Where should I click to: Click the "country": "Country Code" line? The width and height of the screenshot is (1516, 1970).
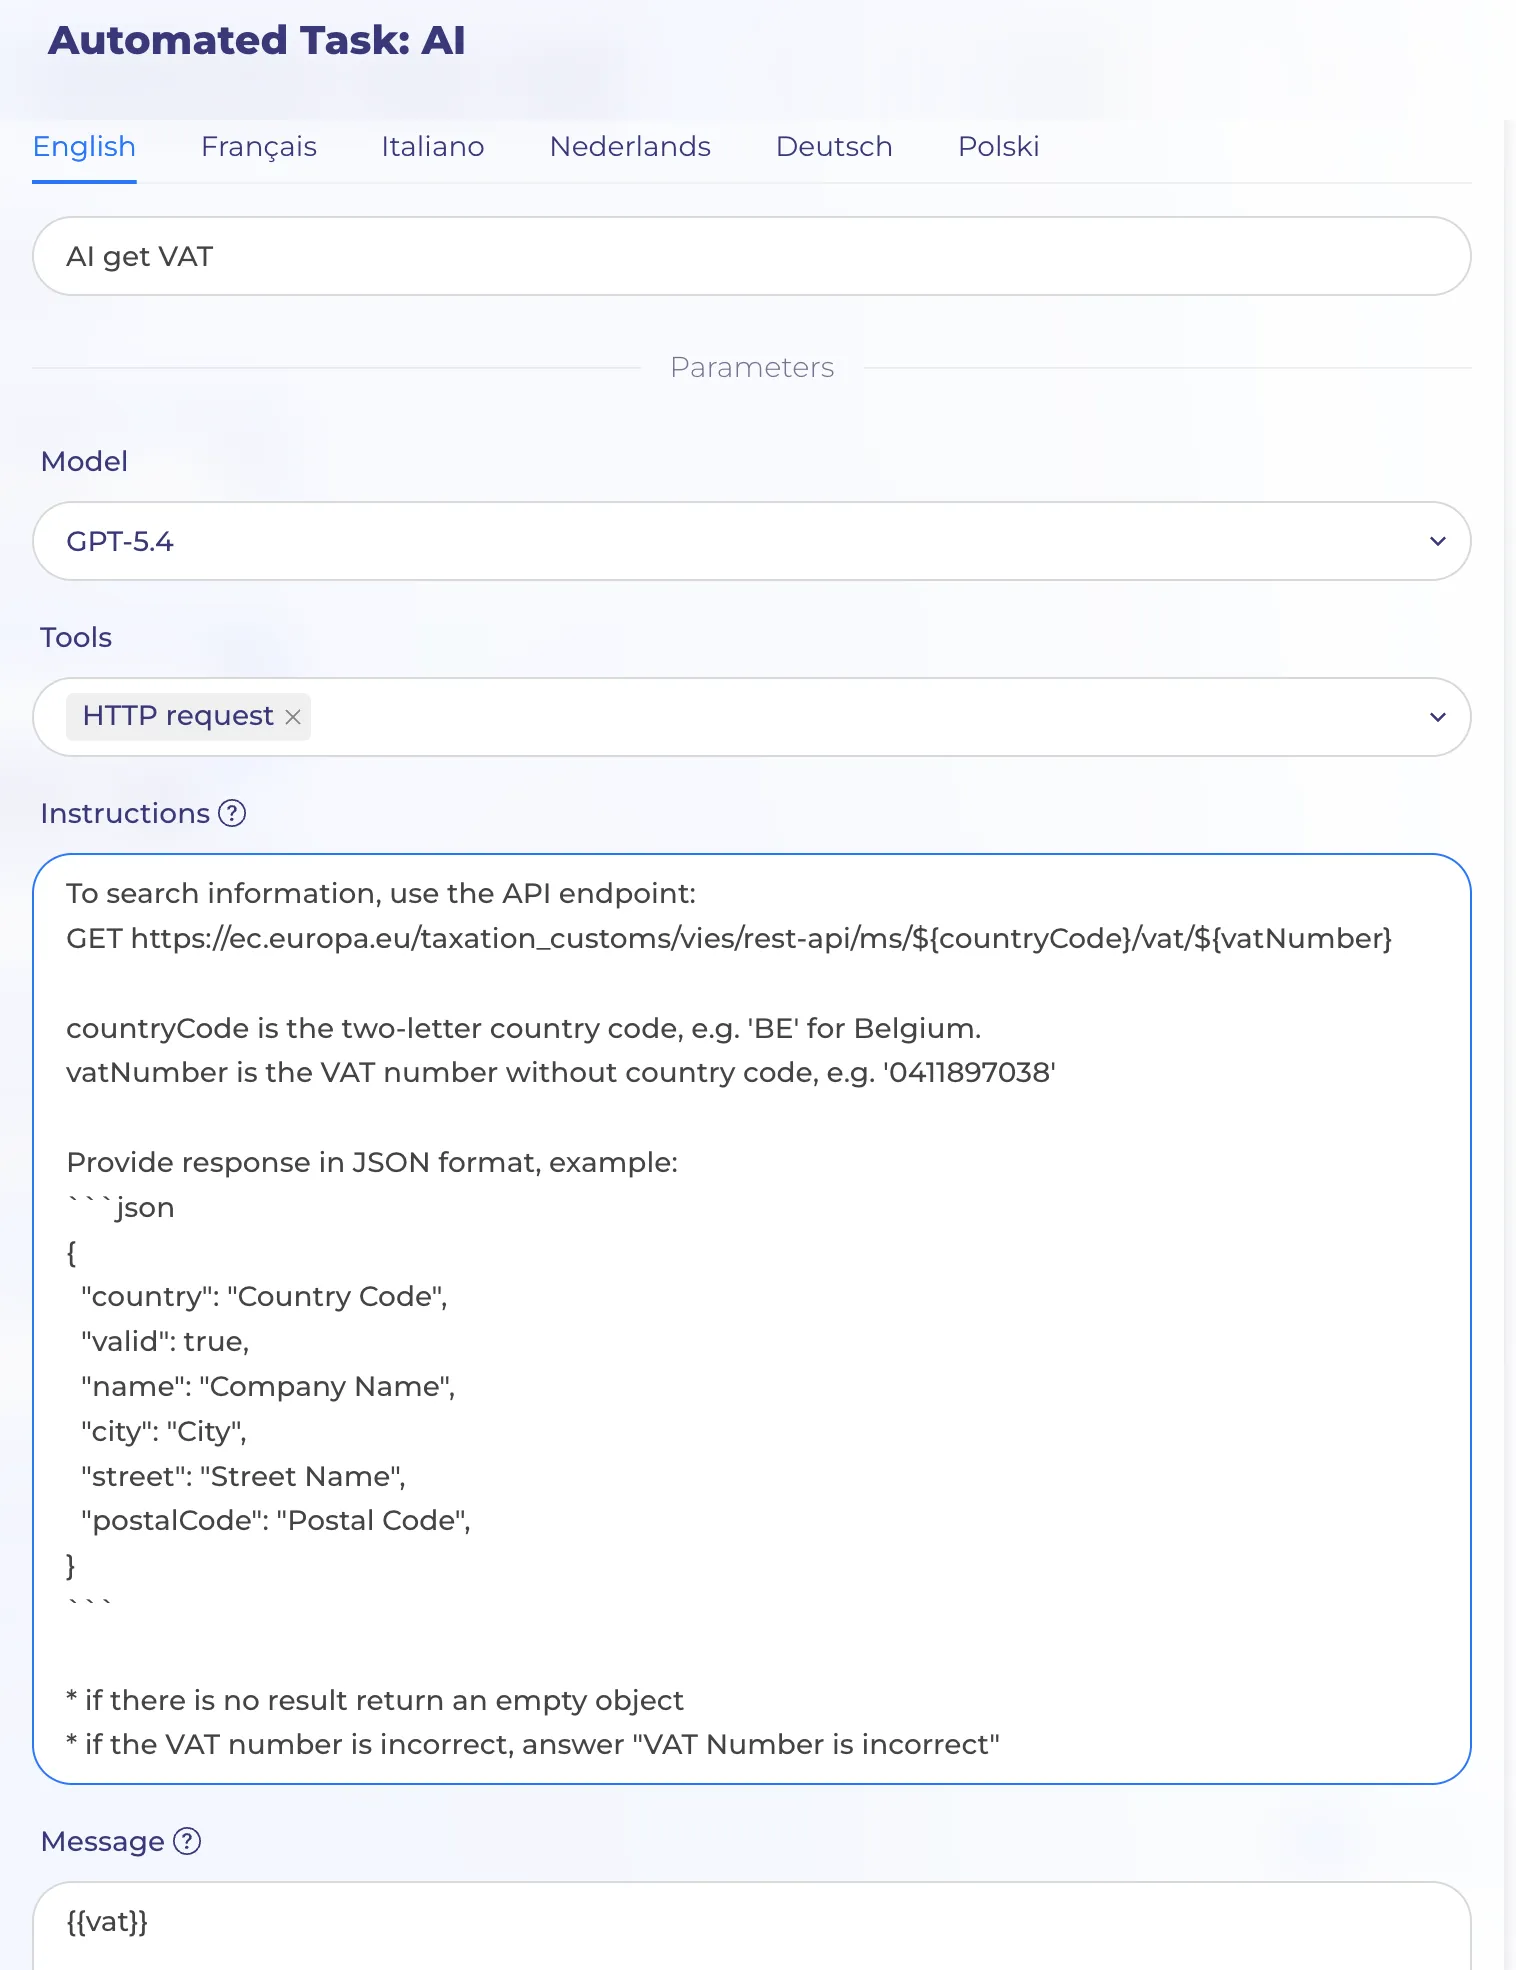(264, 1296)
